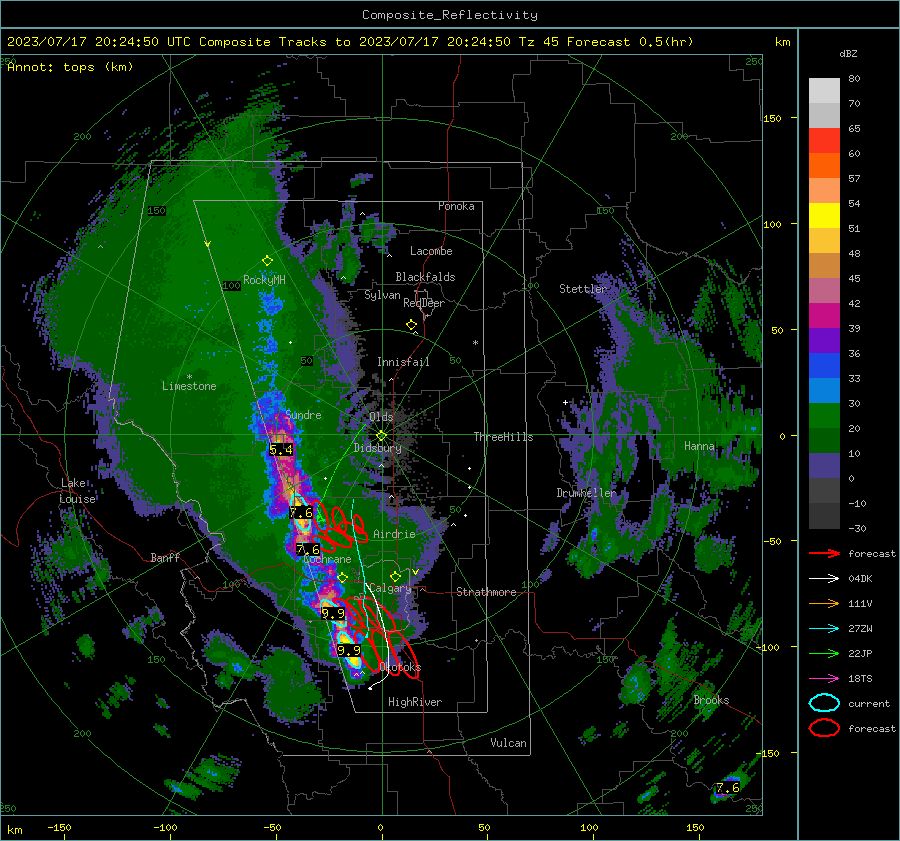
Task: Click the Sylvan label
Action: [x=382, y=295]
